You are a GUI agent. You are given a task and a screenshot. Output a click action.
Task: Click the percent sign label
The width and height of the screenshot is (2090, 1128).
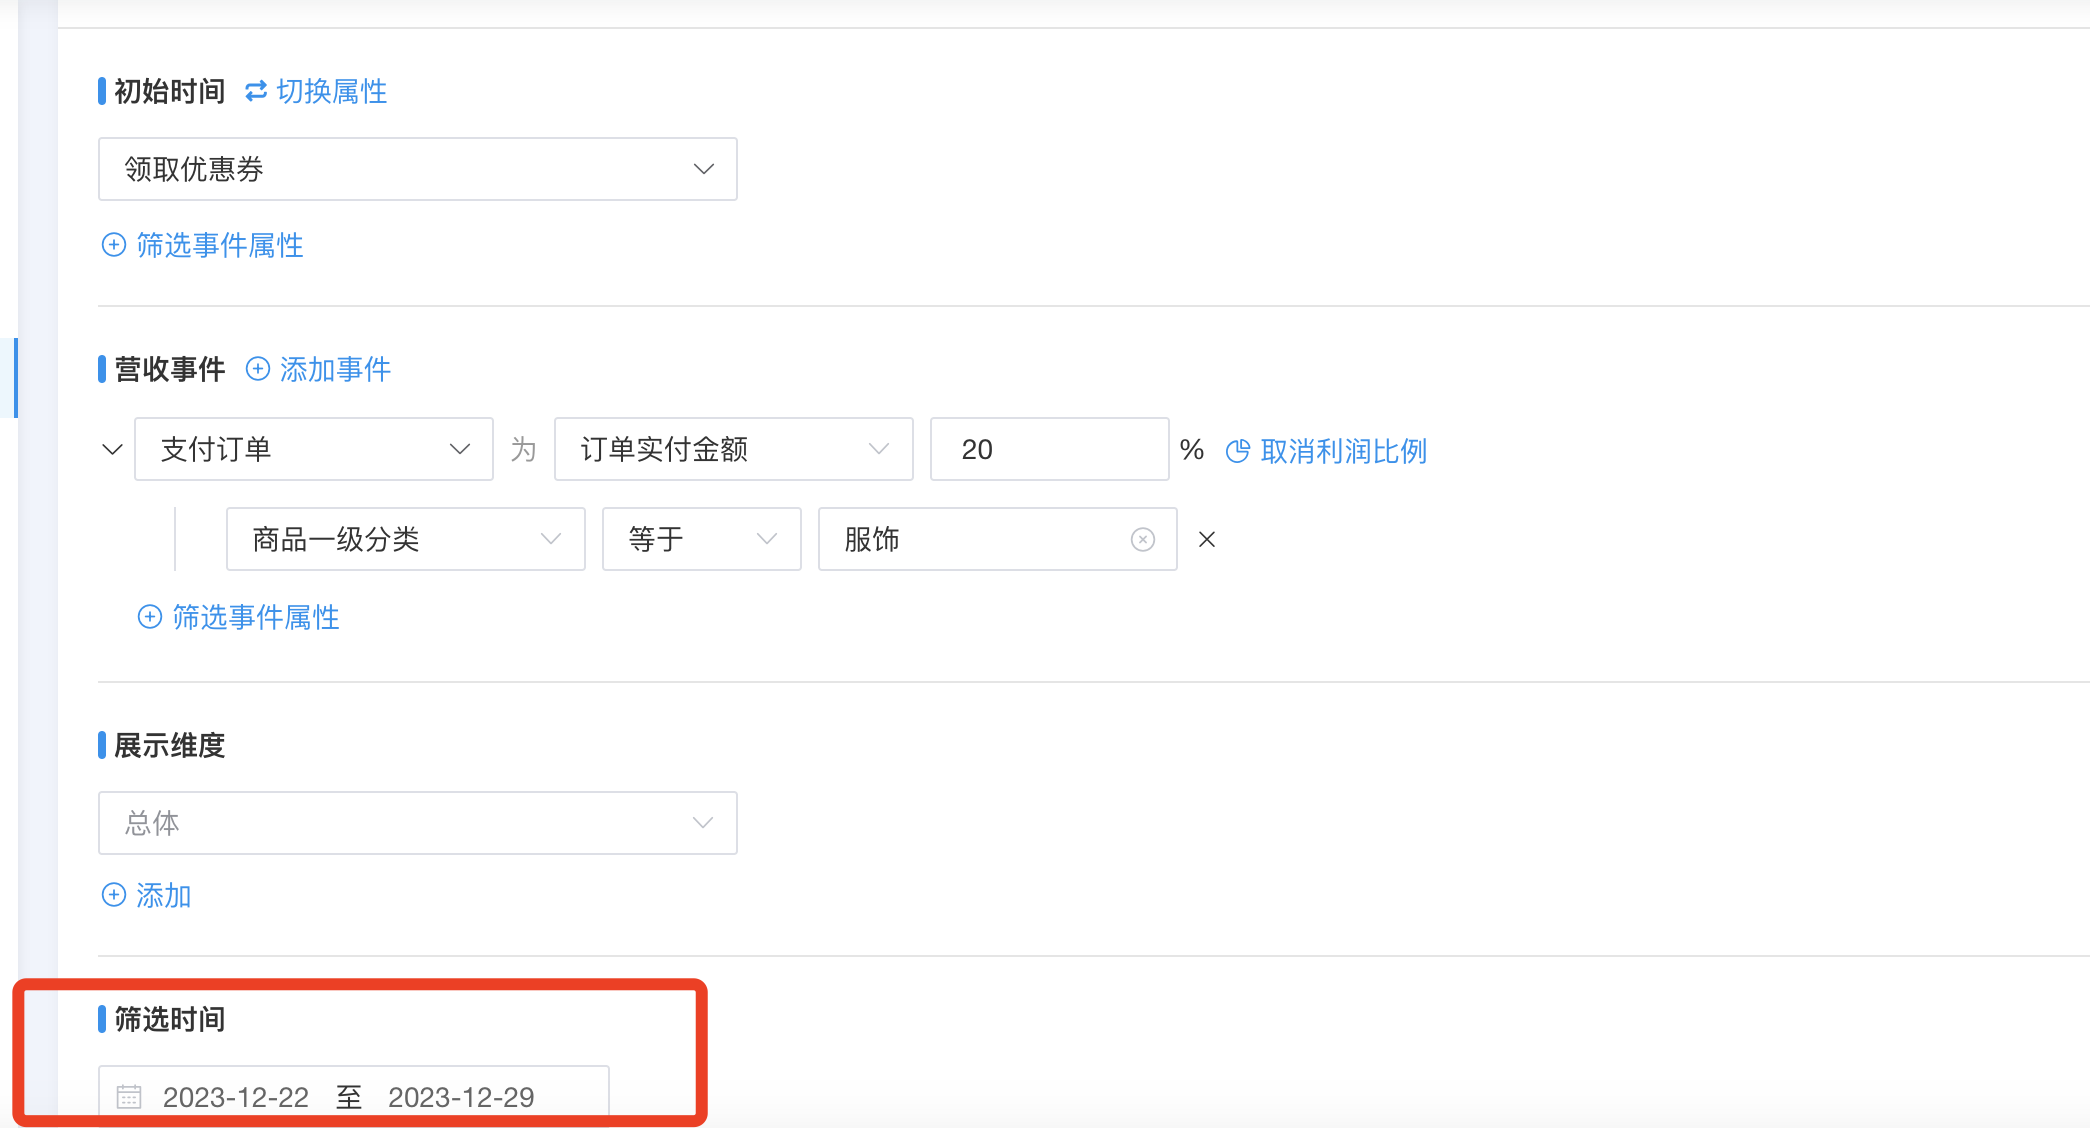point(1192,450)
